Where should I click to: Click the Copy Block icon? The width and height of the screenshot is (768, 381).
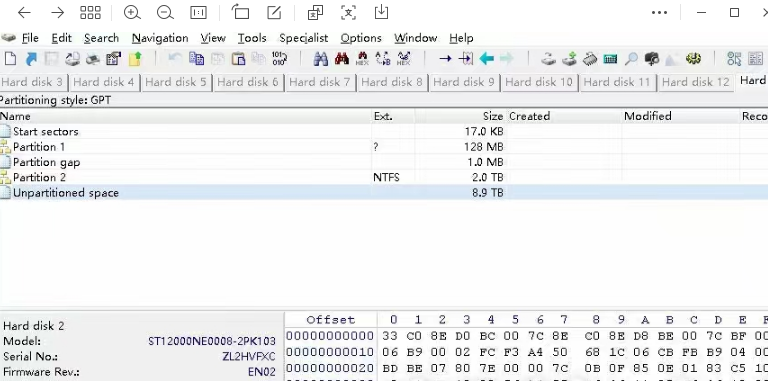196,59
